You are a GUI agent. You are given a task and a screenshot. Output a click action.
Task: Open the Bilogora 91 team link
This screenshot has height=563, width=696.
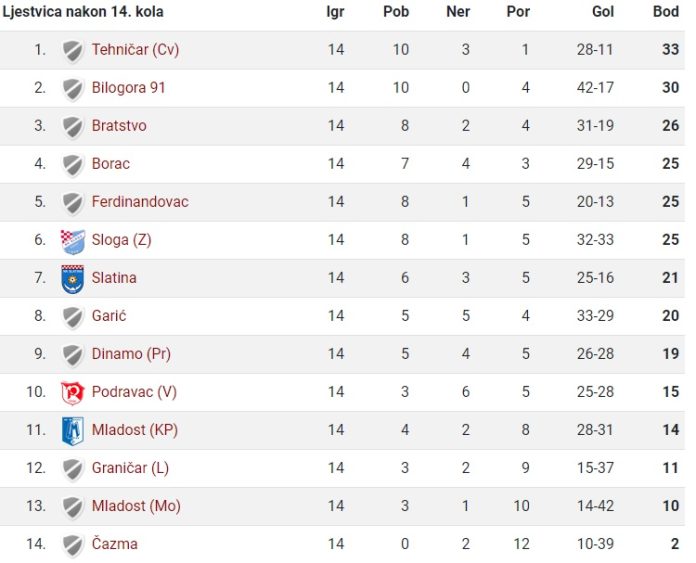pyautogui.click(x=128, y=87)
